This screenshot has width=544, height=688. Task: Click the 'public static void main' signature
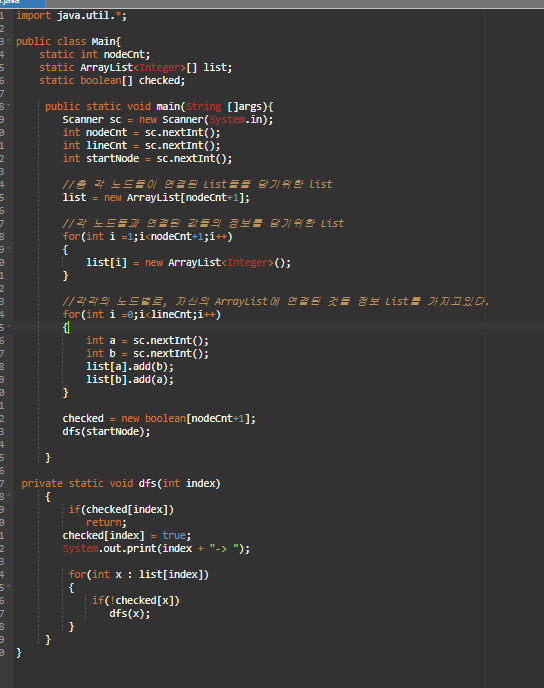coord(159,107)
